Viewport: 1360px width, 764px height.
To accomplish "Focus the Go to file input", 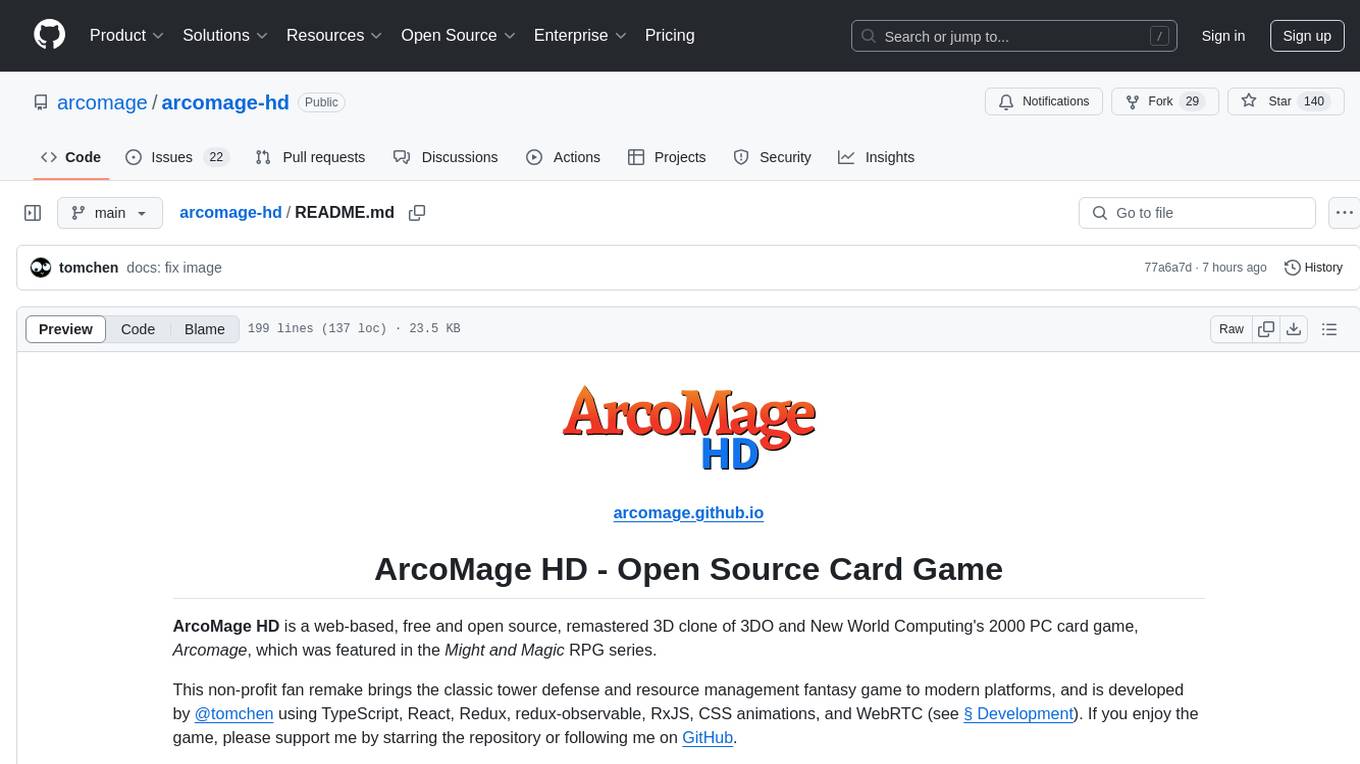I will point(1197,213).
